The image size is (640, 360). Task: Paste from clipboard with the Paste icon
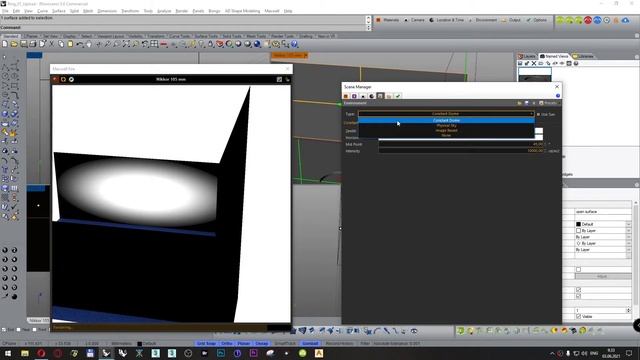pos(70,44)
